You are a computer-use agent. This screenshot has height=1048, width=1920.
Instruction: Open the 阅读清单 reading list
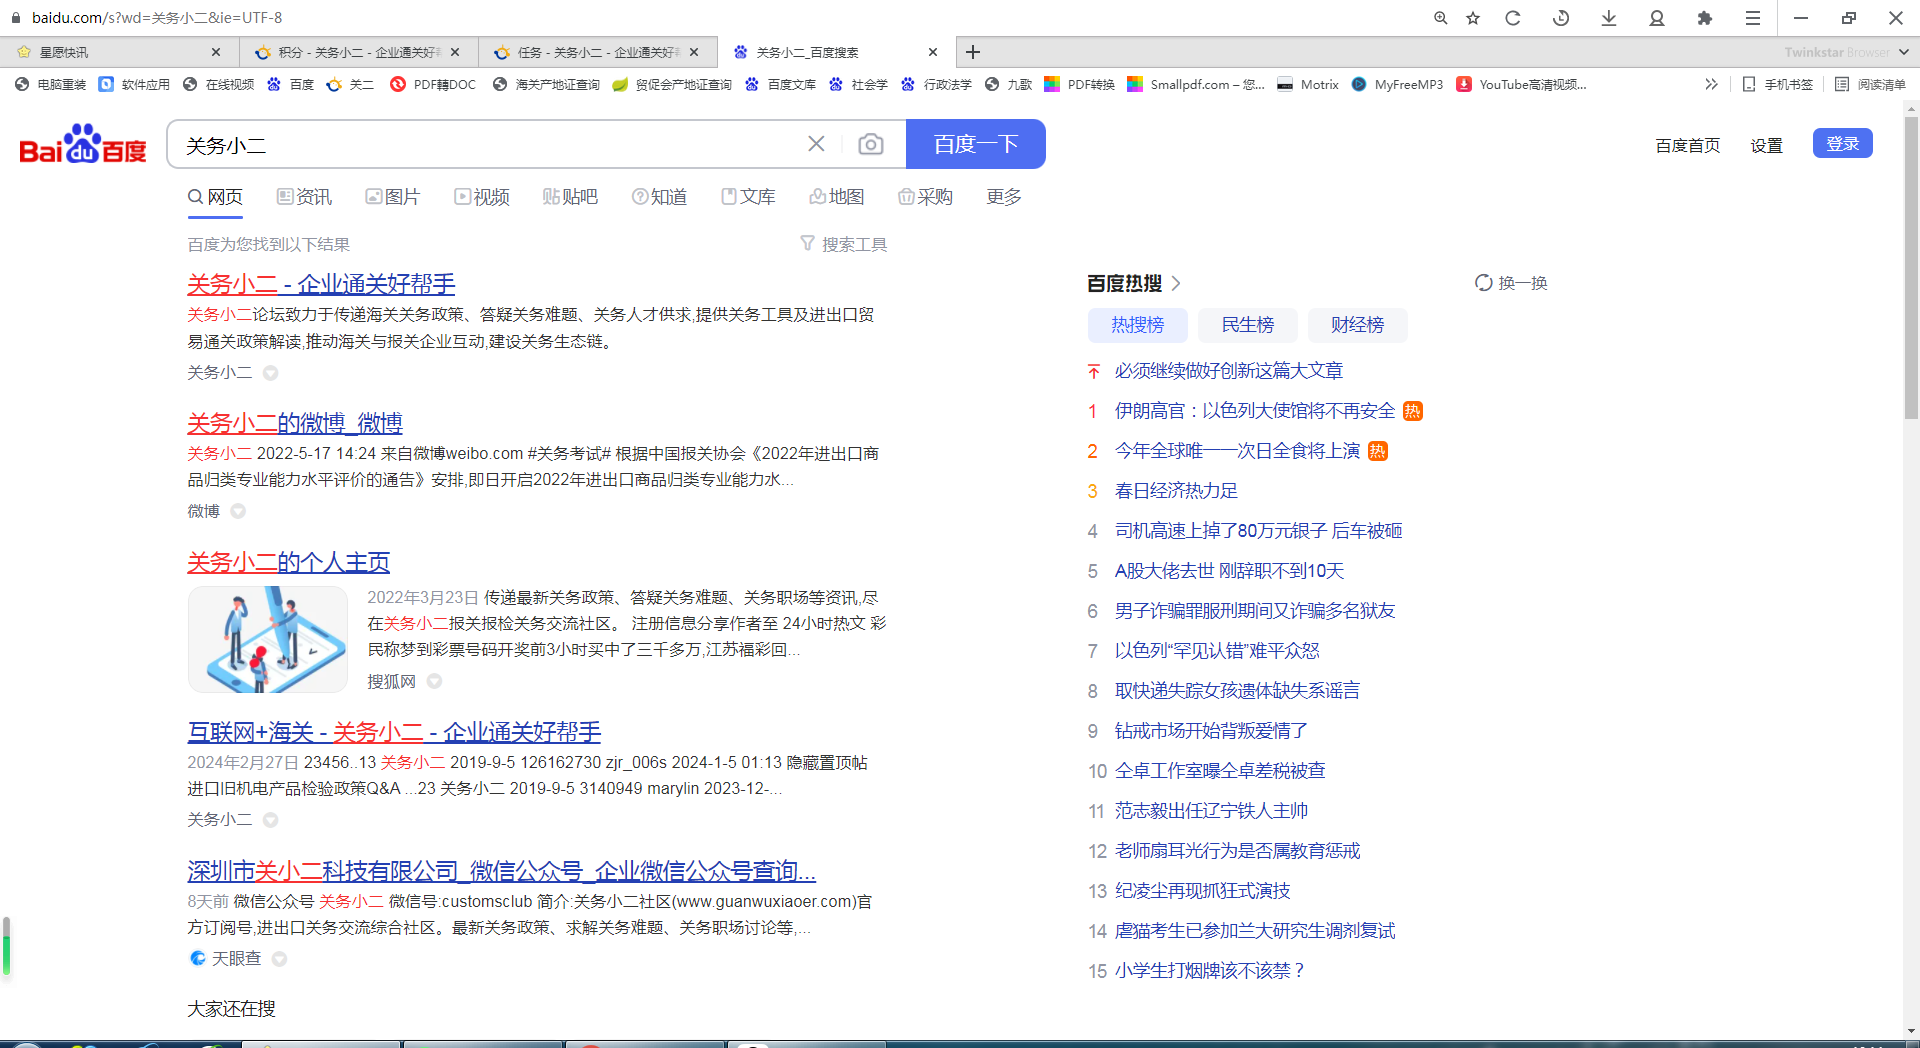pyautogui.click(x=1870, y=85)
